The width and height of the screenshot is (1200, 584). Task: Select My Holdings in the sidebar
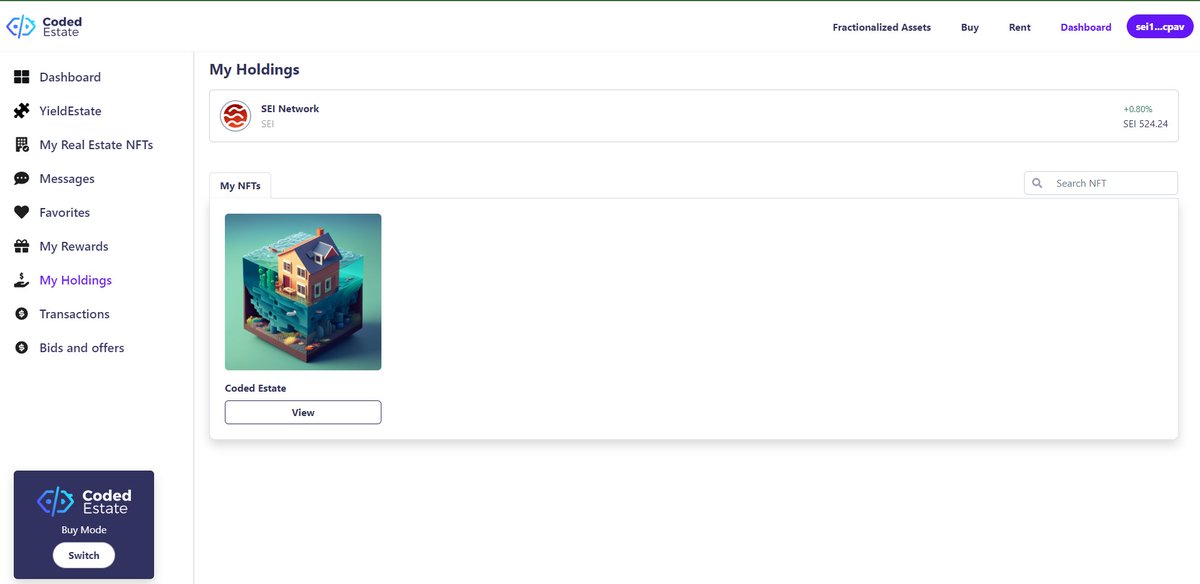pyautogui.click(x=76, y=280)
